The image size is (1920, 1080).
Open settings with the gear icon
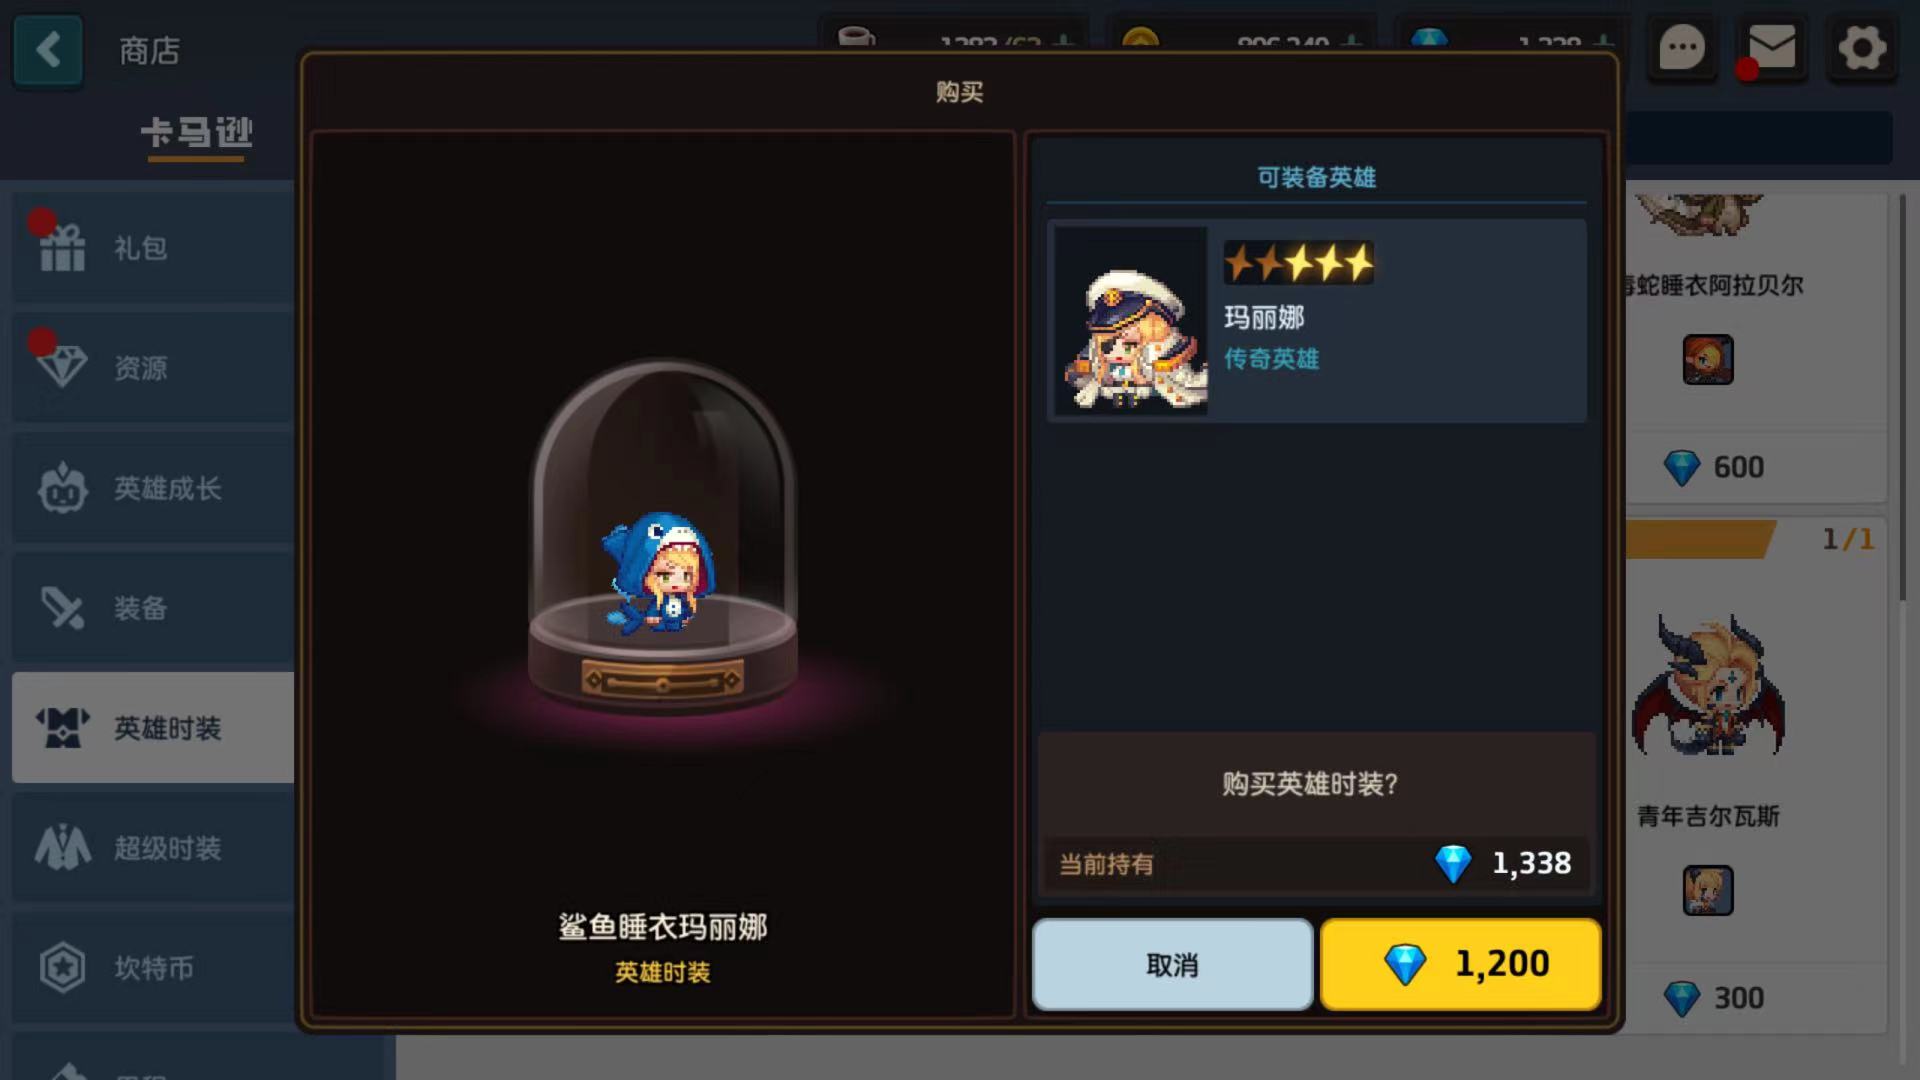click(1861, 47)
